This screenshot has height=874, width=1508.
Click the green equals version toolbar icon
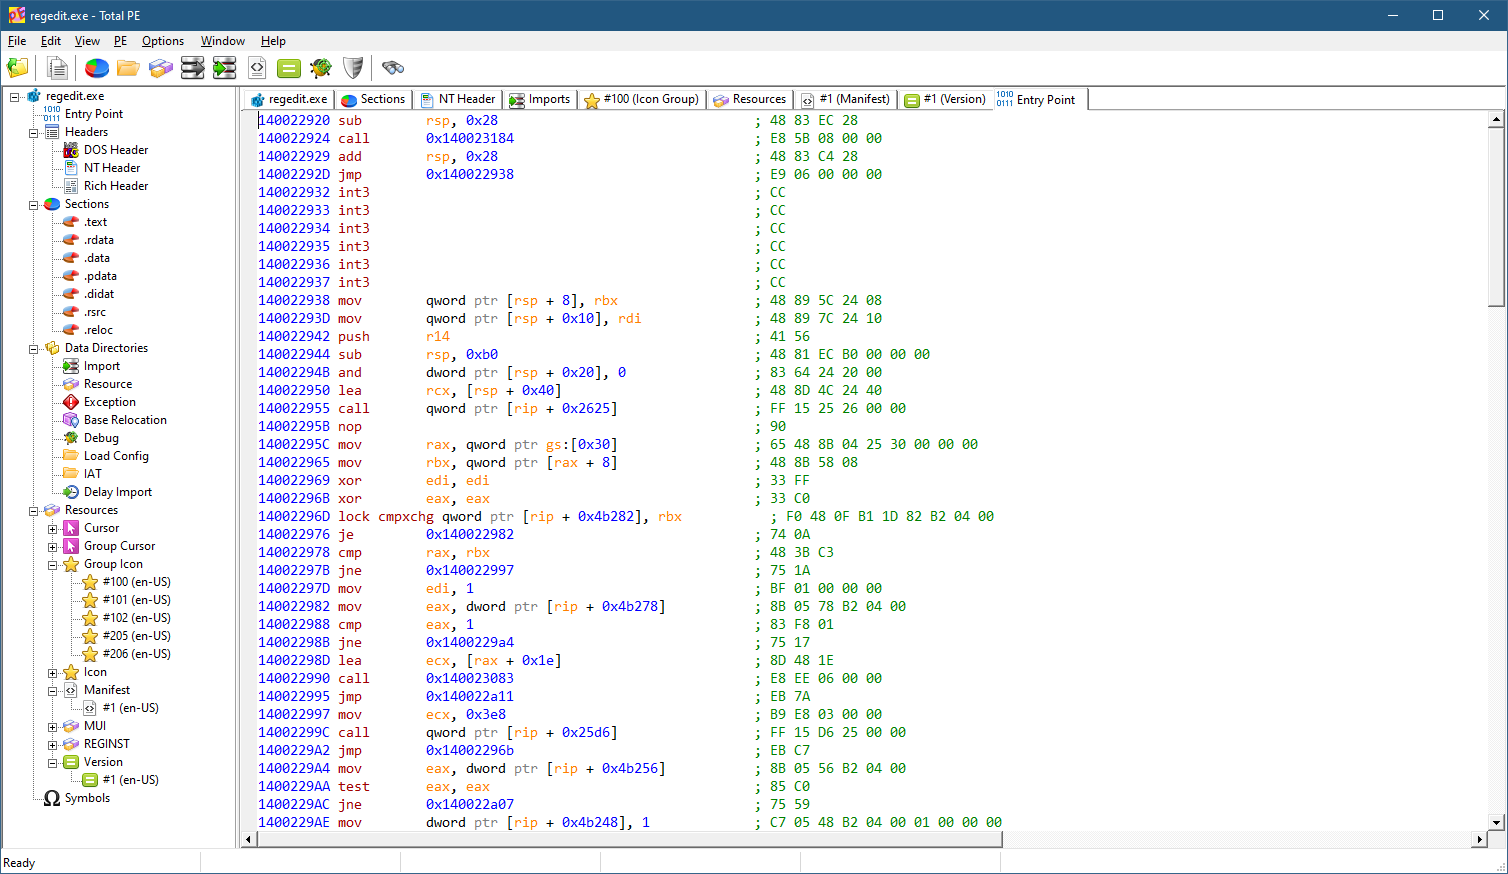(x=289, y=68)
